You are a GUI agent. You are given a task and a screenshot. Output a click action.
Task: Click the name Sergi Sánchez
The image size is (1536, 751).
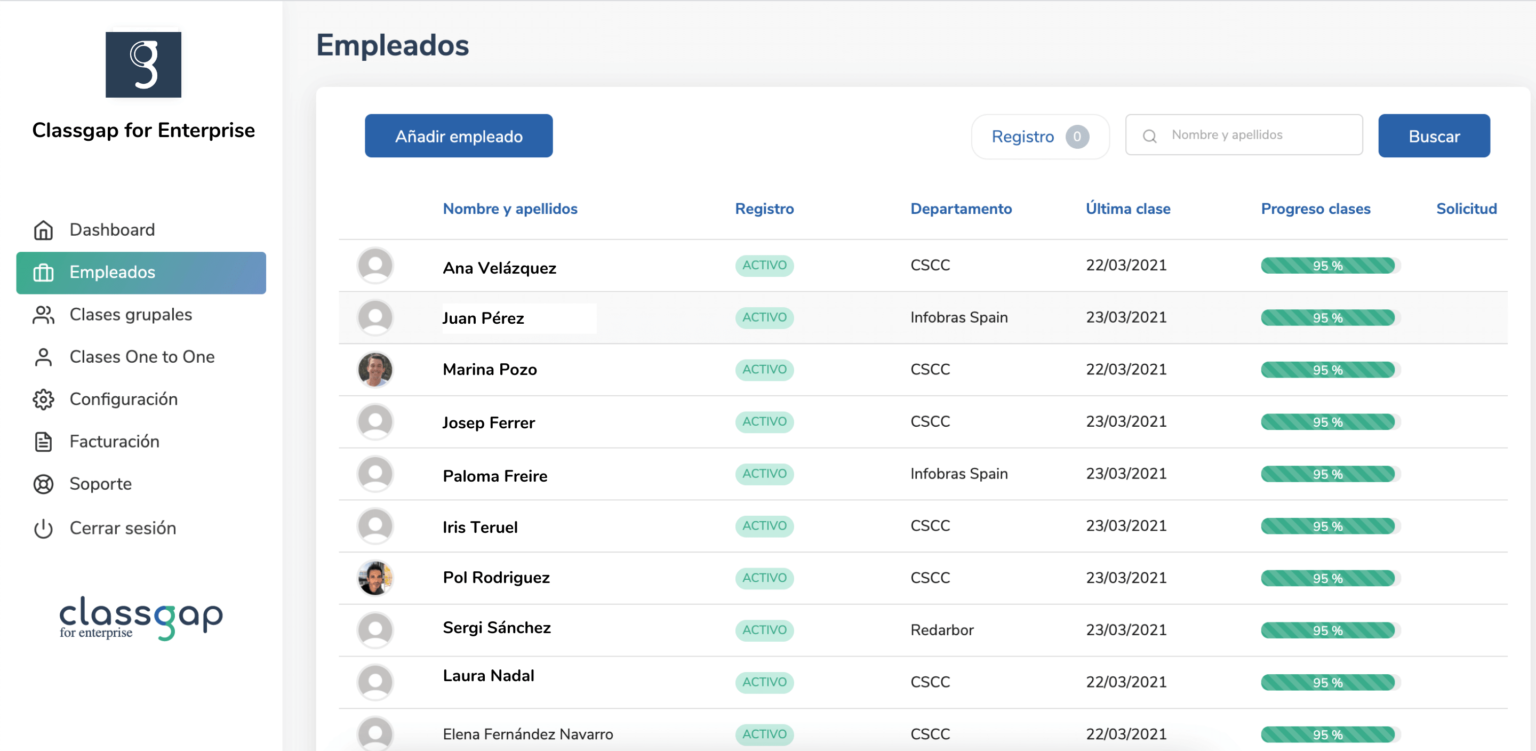click(x=497, y=628)
